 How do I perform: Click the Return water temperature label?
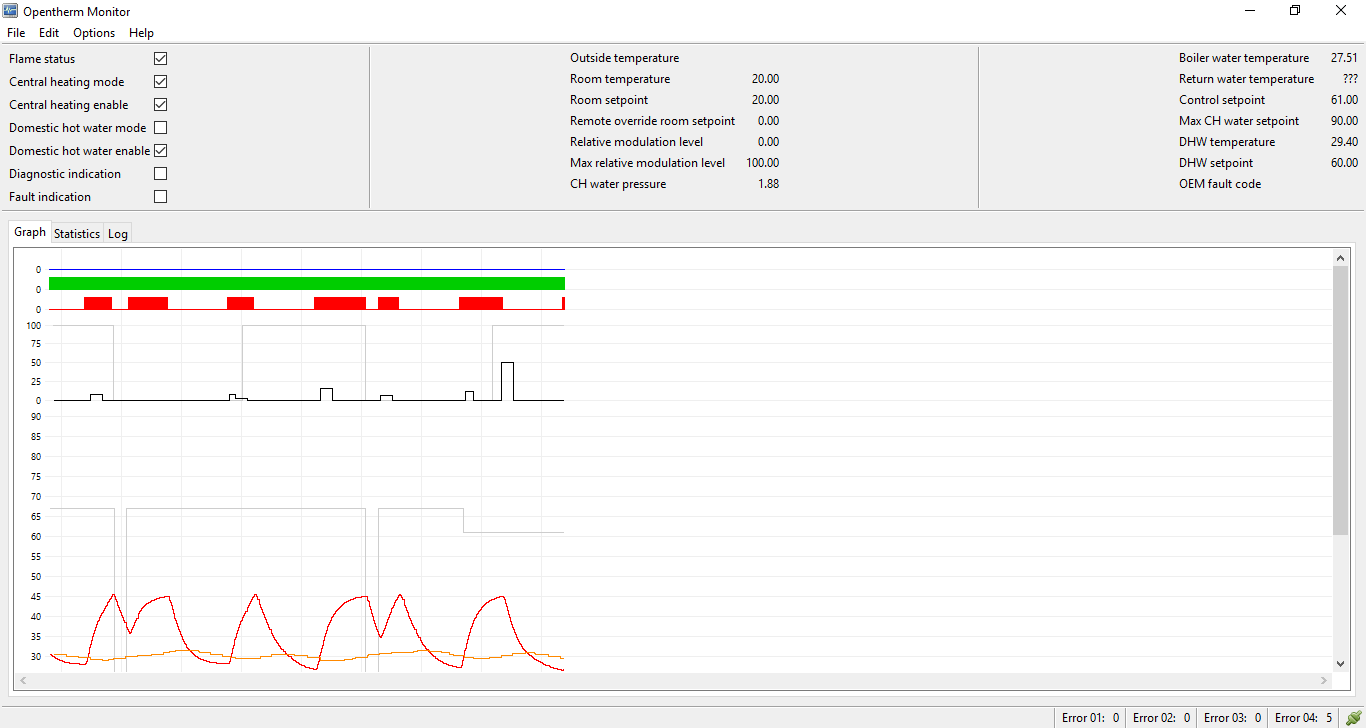[1246, 79]
